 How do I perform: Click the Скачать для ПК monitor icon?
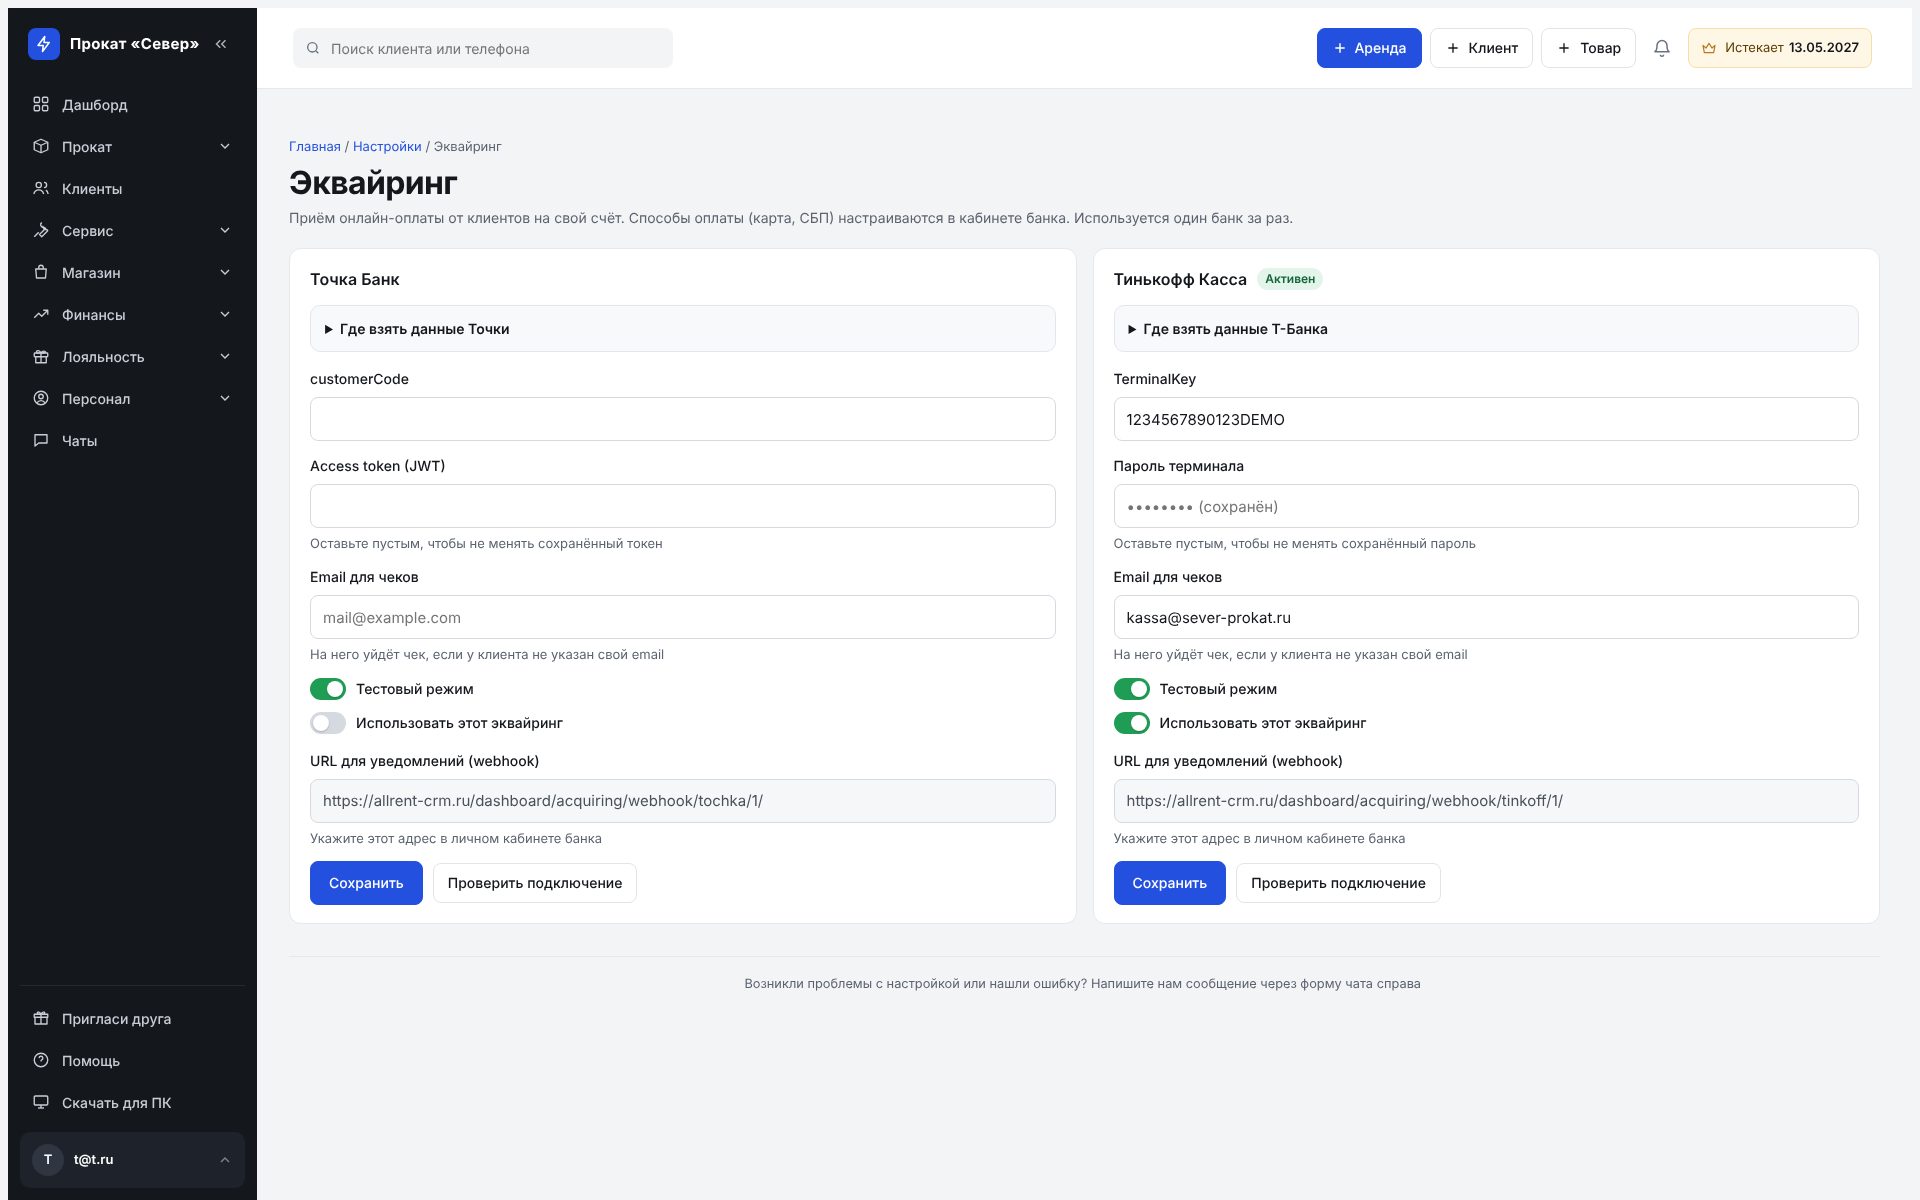41,1102
